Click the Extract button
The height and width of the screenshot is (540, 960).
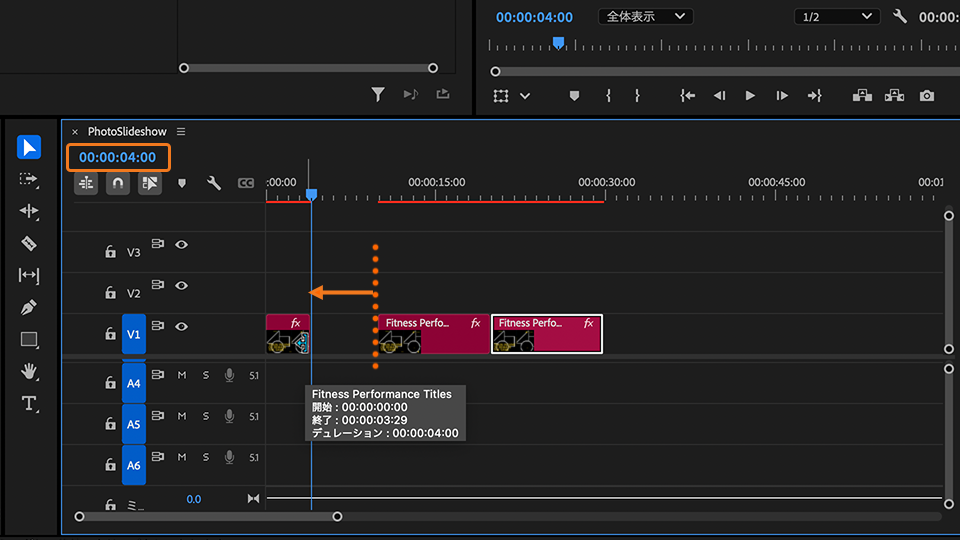pos(894,95)
